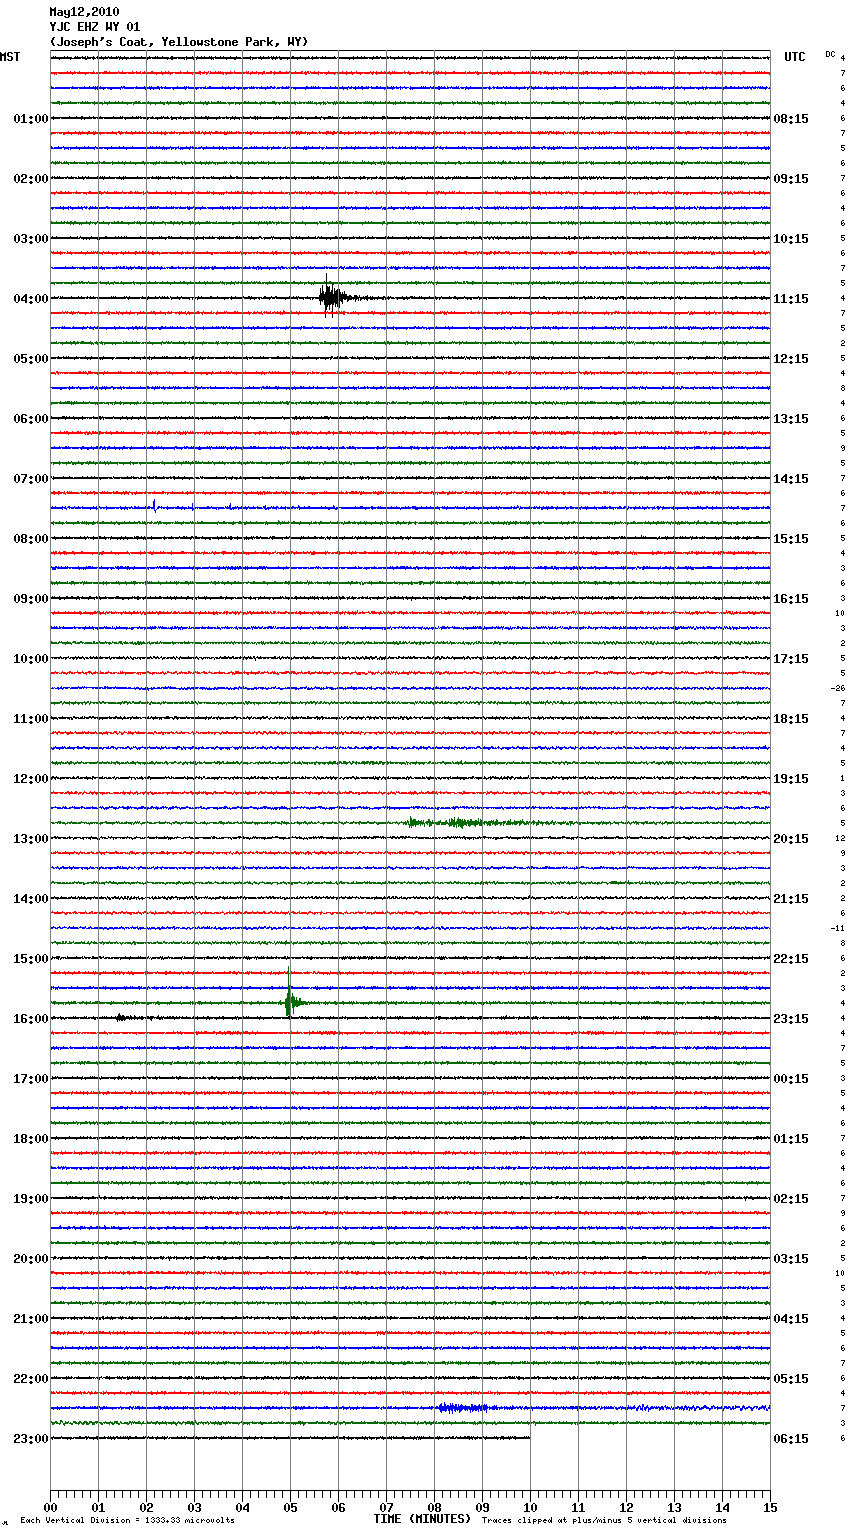Click the small blue blip after the 07:00 trace
The image size is (850, 1534).
pos(154,505)
